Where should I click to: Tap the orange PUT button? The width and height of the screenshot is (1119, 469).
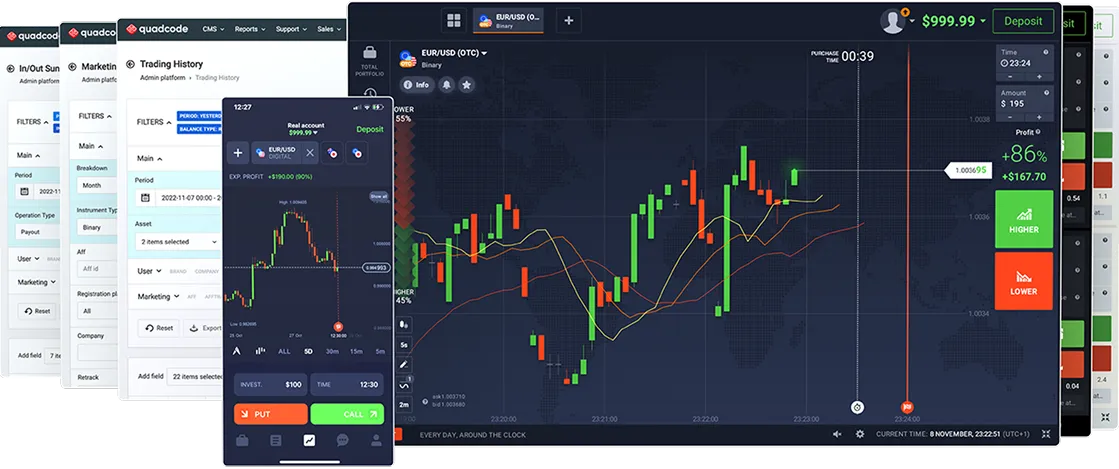point(270,414)
